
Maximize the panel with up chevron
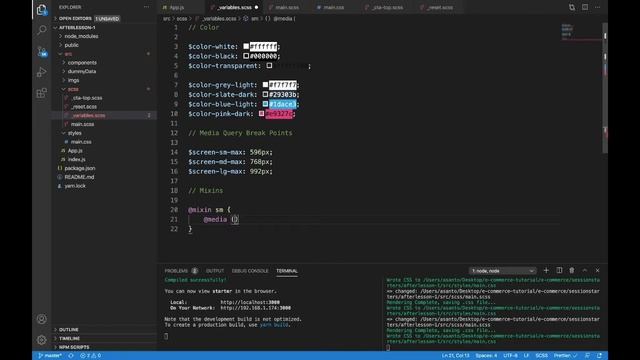tap(584, 270)
